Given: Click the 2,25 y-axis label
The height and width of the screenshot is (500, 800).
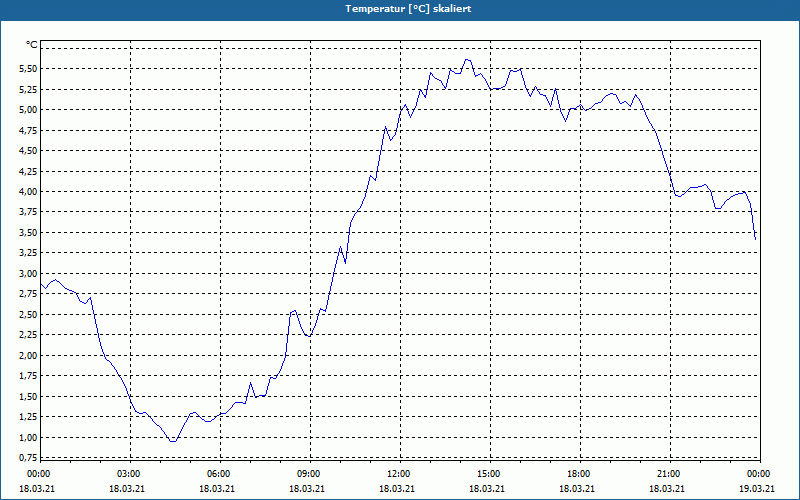Looking at the screenshot, I should (27, 335).
